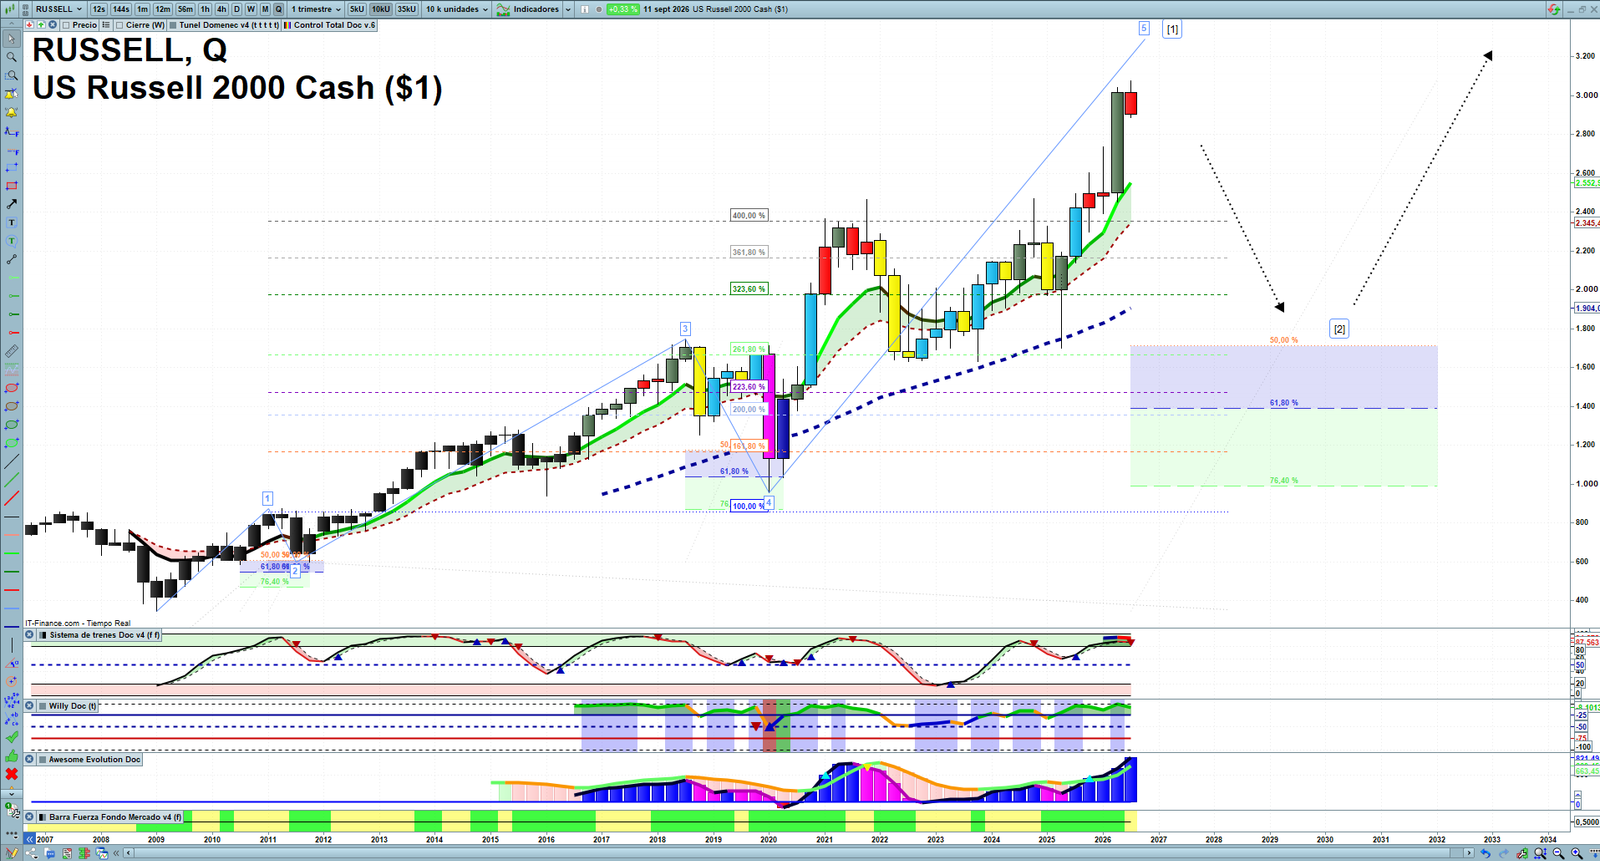1600x861 pixels.
Task: Click the +0,33 % change indicator
Action: pos(623,9)
